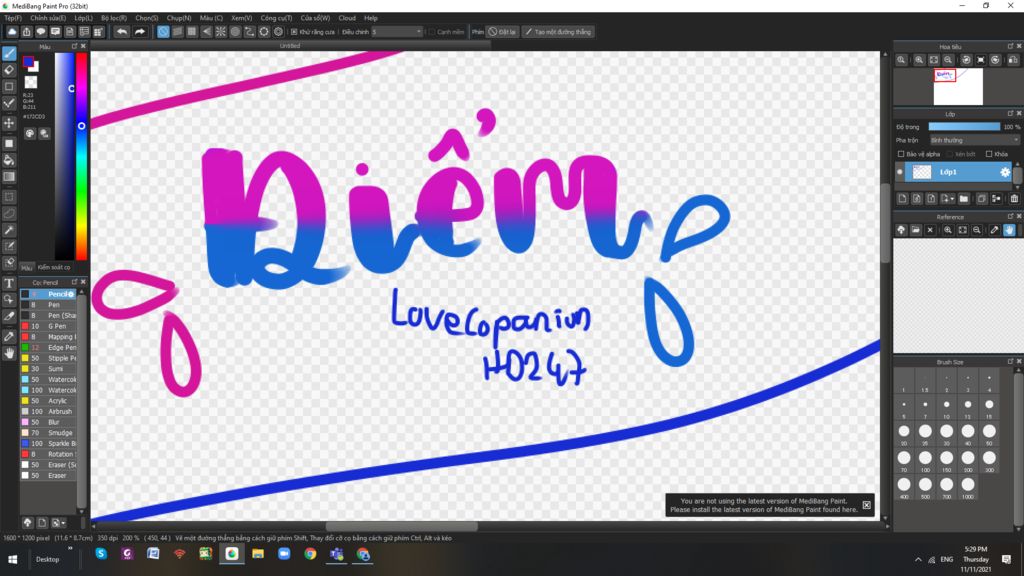Toggle visibility of layer Lớp1
This screenshot has height=576, width=1024.
pyautogui.click(x=900, y=172)
